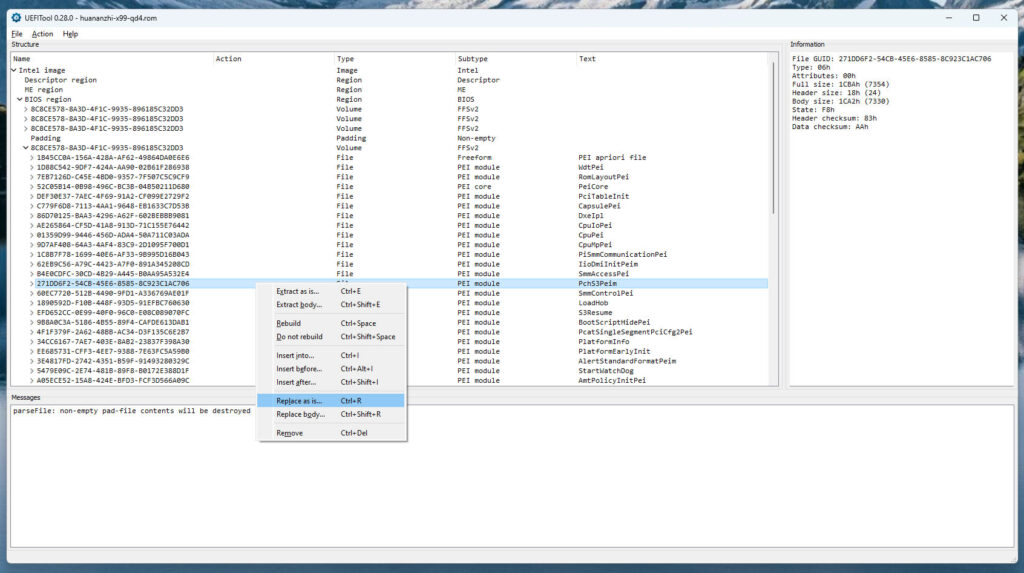The image size is (1024, 573).
Task: Select the Descriptor region row
Action: (x=60, y=80)
